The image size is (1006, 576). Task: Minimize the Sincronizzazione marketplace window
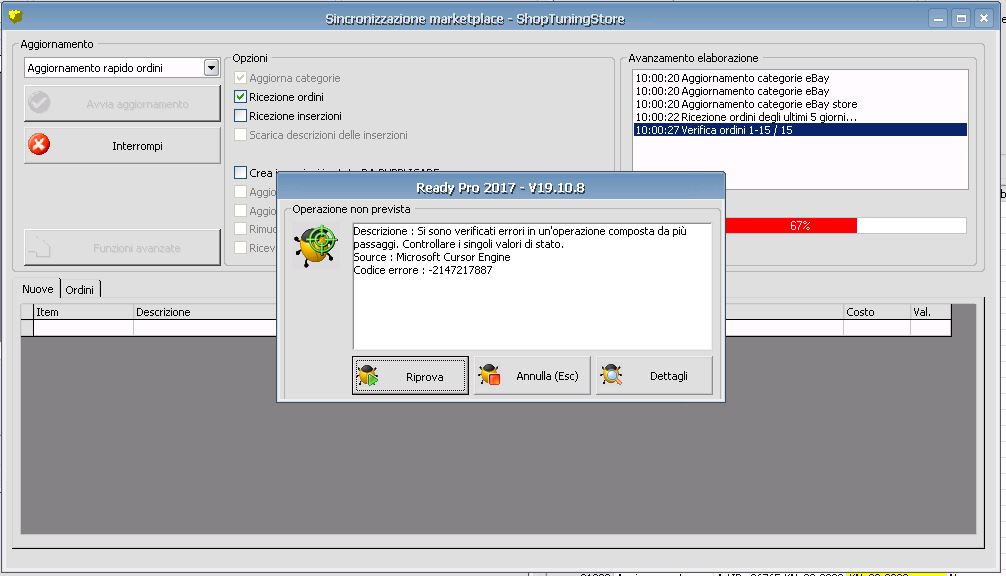coord(938,18)
